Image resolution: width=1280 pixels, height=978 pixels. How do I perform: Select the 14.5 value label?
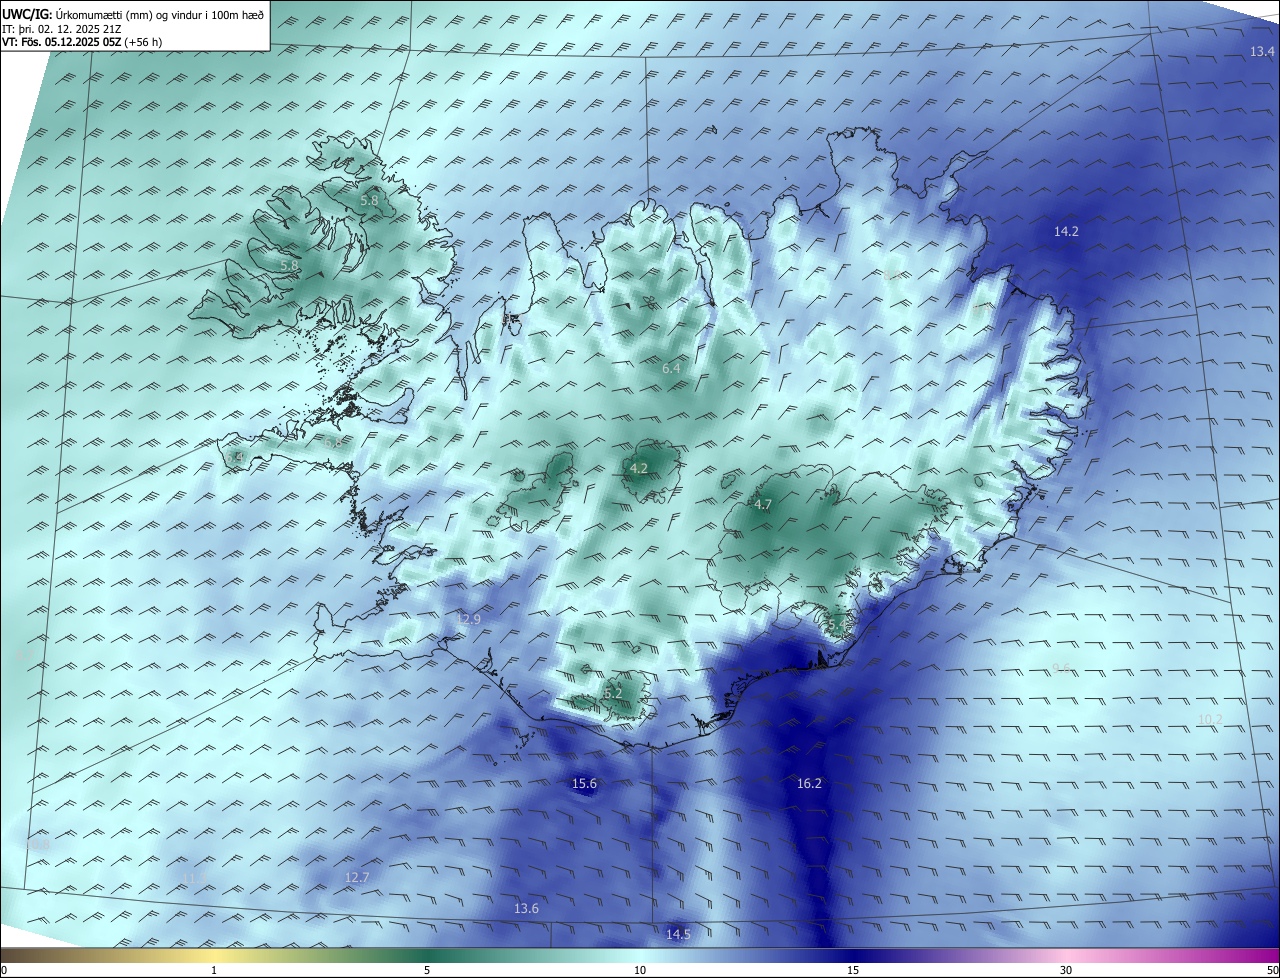coord(678,934)
